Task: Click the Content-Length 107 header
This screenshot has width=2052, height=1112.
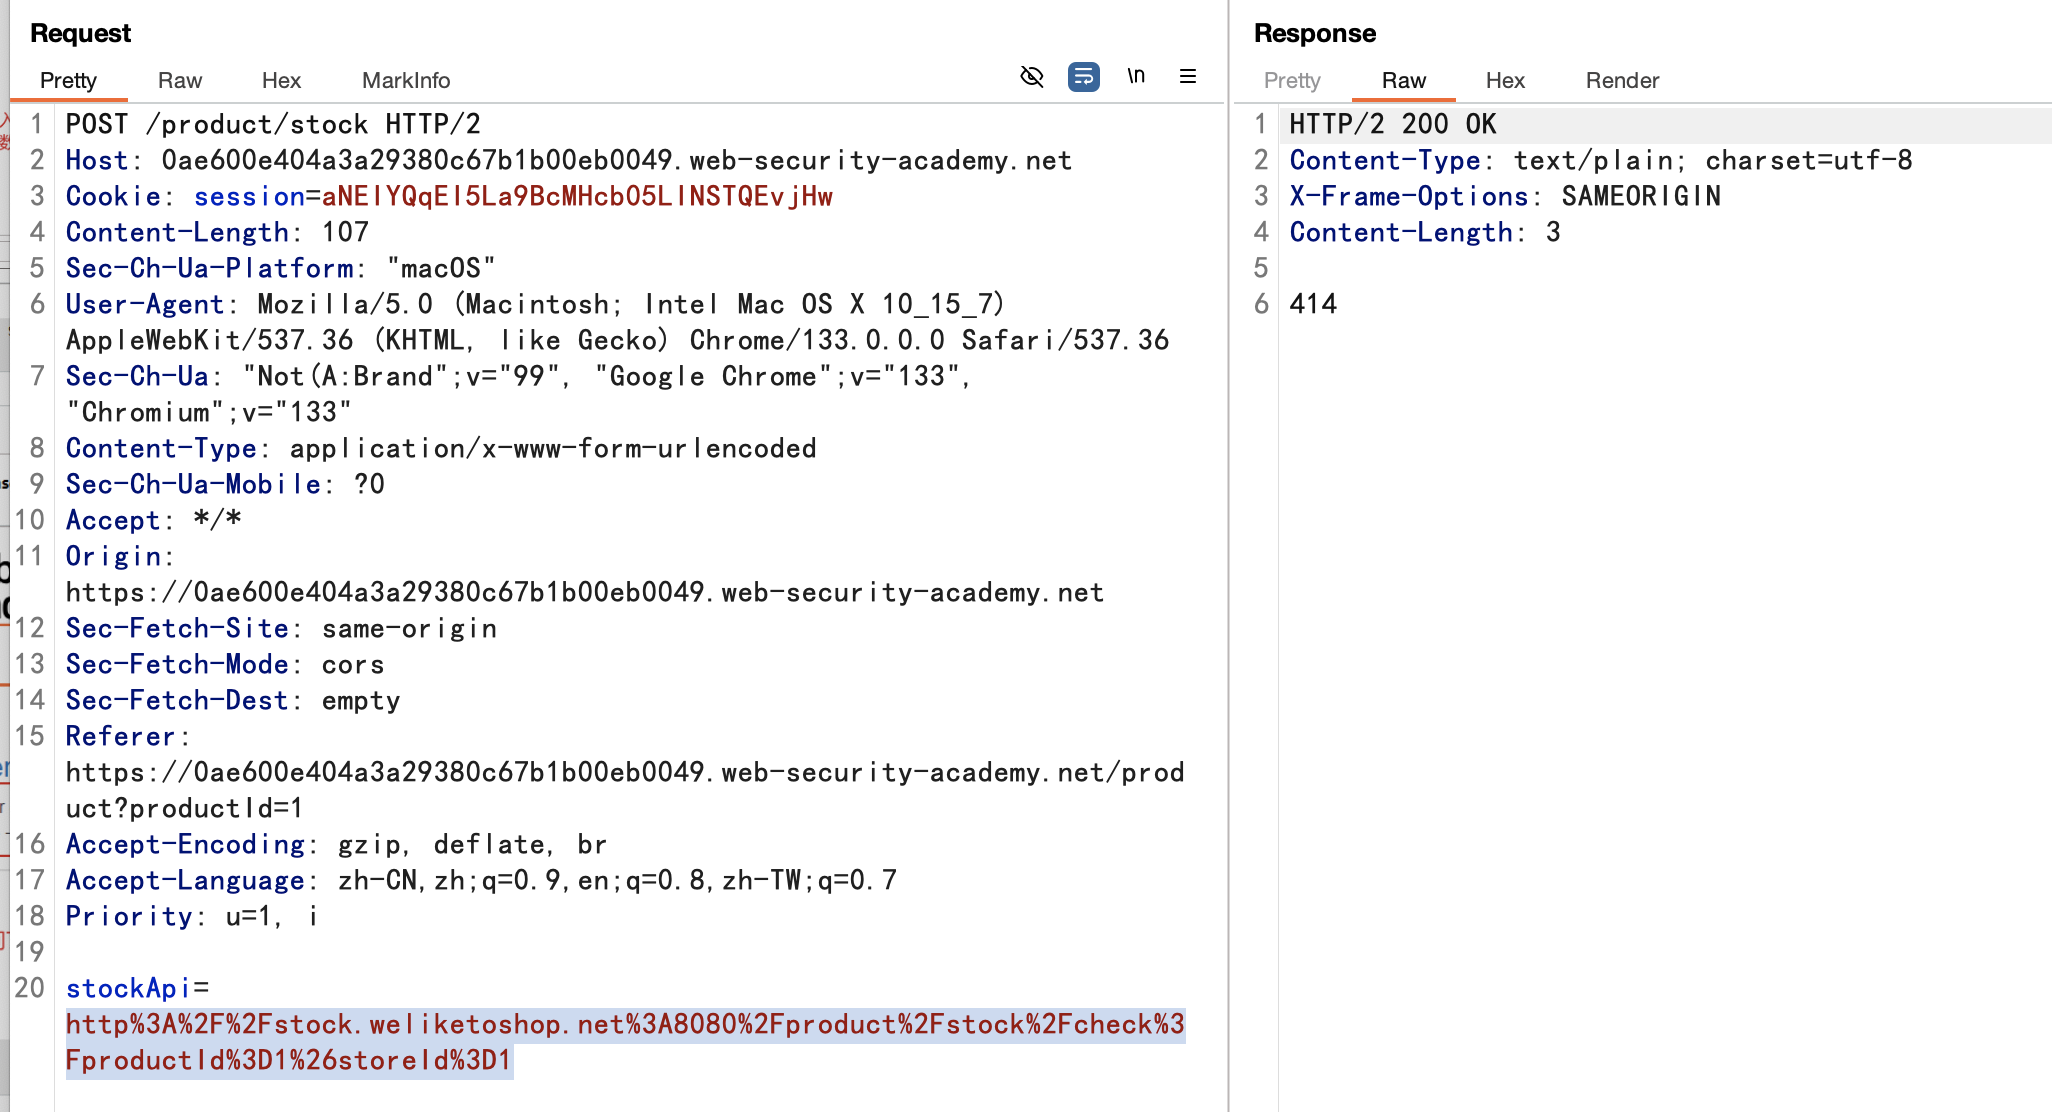Action: pos(217,233)
